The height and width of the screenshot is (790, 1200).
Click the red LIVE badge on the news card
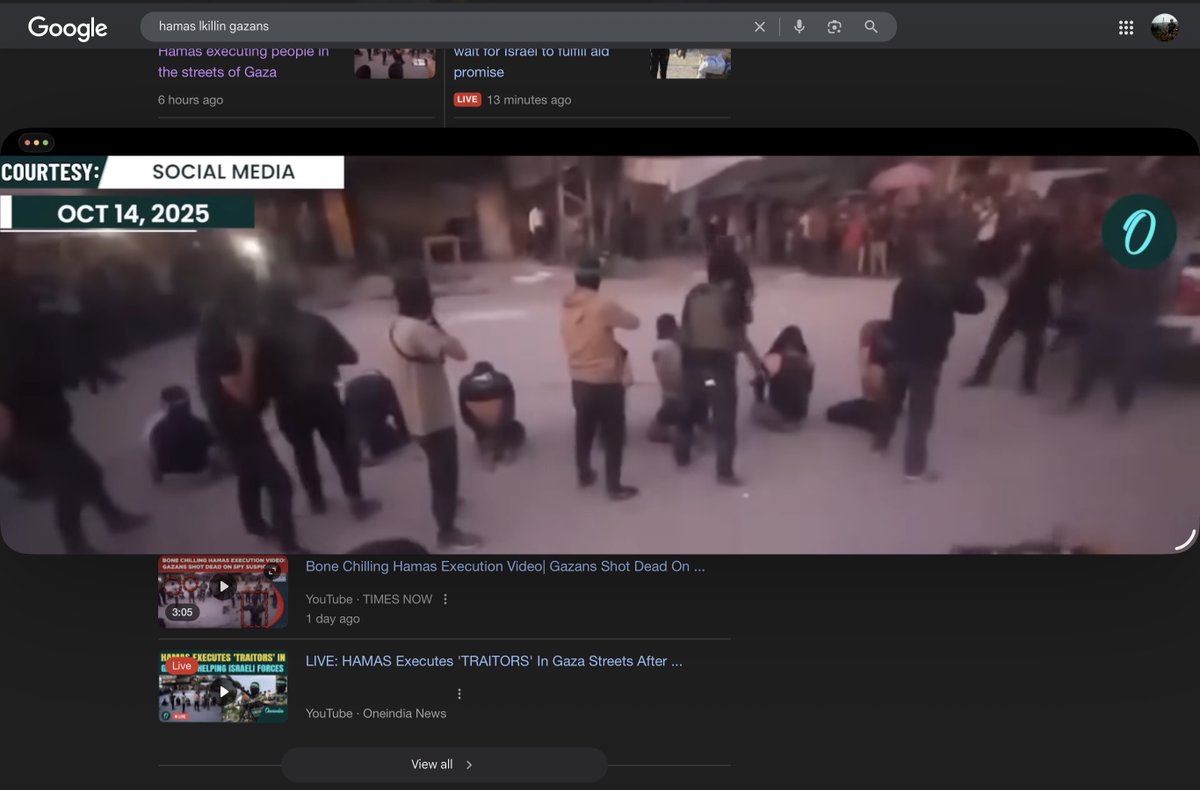click(467, 100)
